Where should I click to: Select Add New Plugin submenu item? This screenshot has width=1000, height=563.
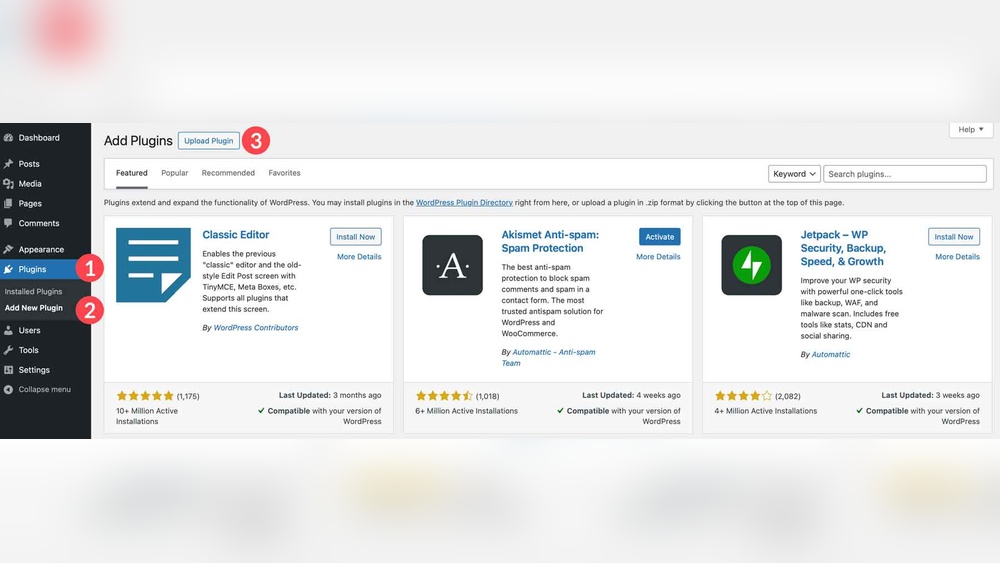pos(34,308)
